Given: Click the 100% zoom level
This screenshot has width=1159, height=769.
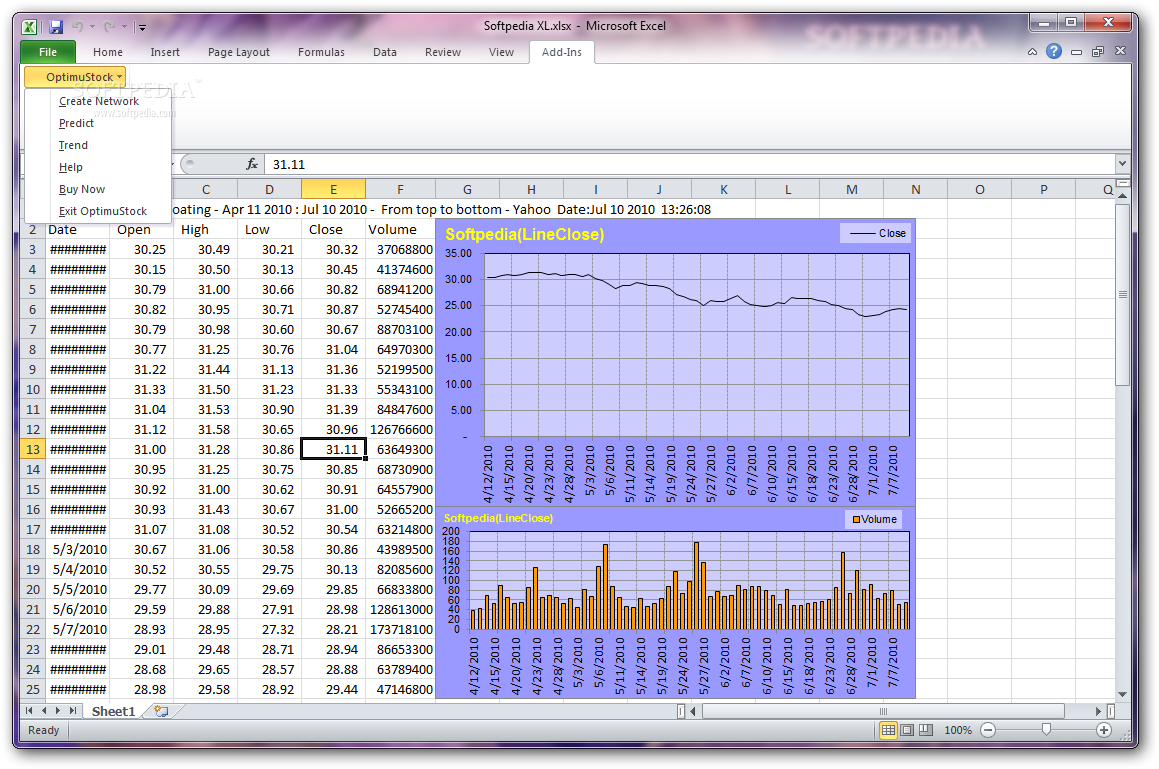Looking at the screenshot, I should tap(958, 730).
